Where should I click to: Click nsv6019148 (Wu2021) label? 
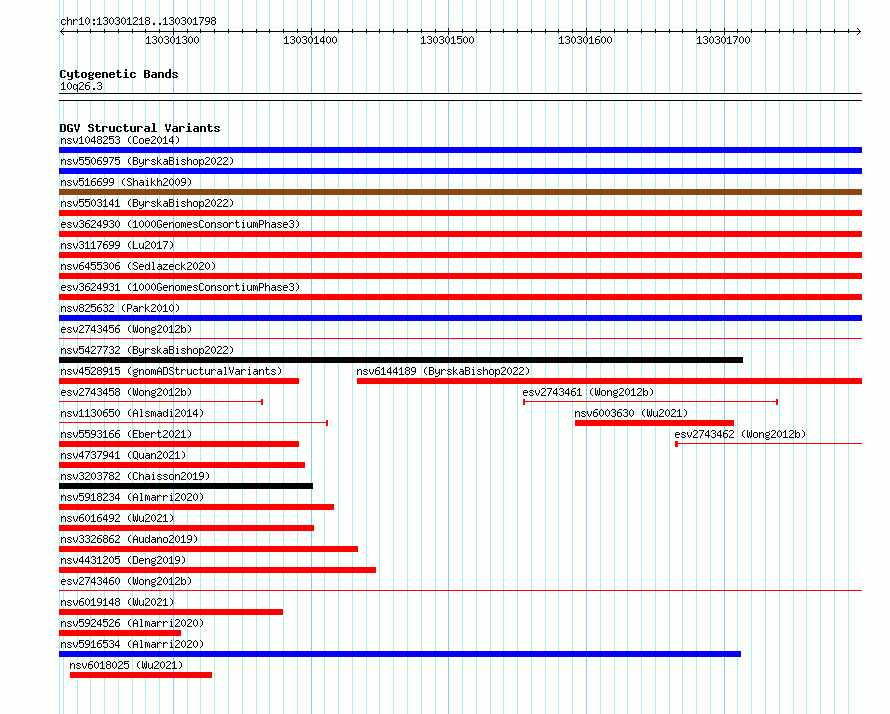[117, 602]
